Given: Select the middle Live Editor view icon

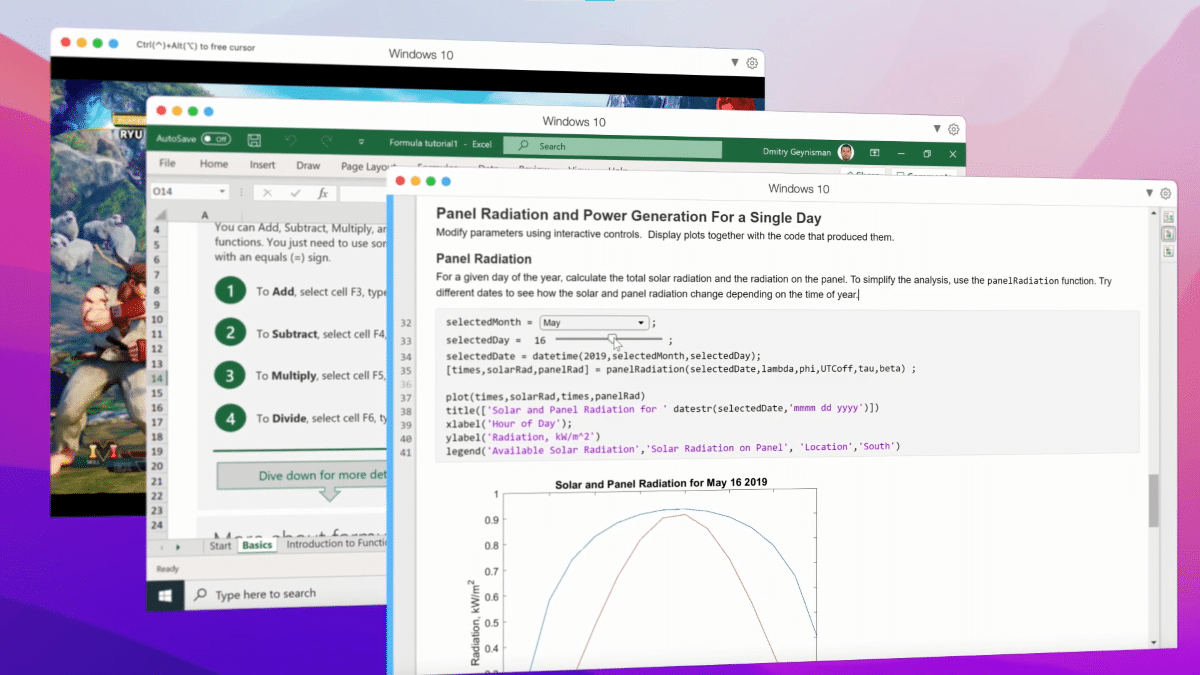Looking at the screenshot, I should 1168,234.
